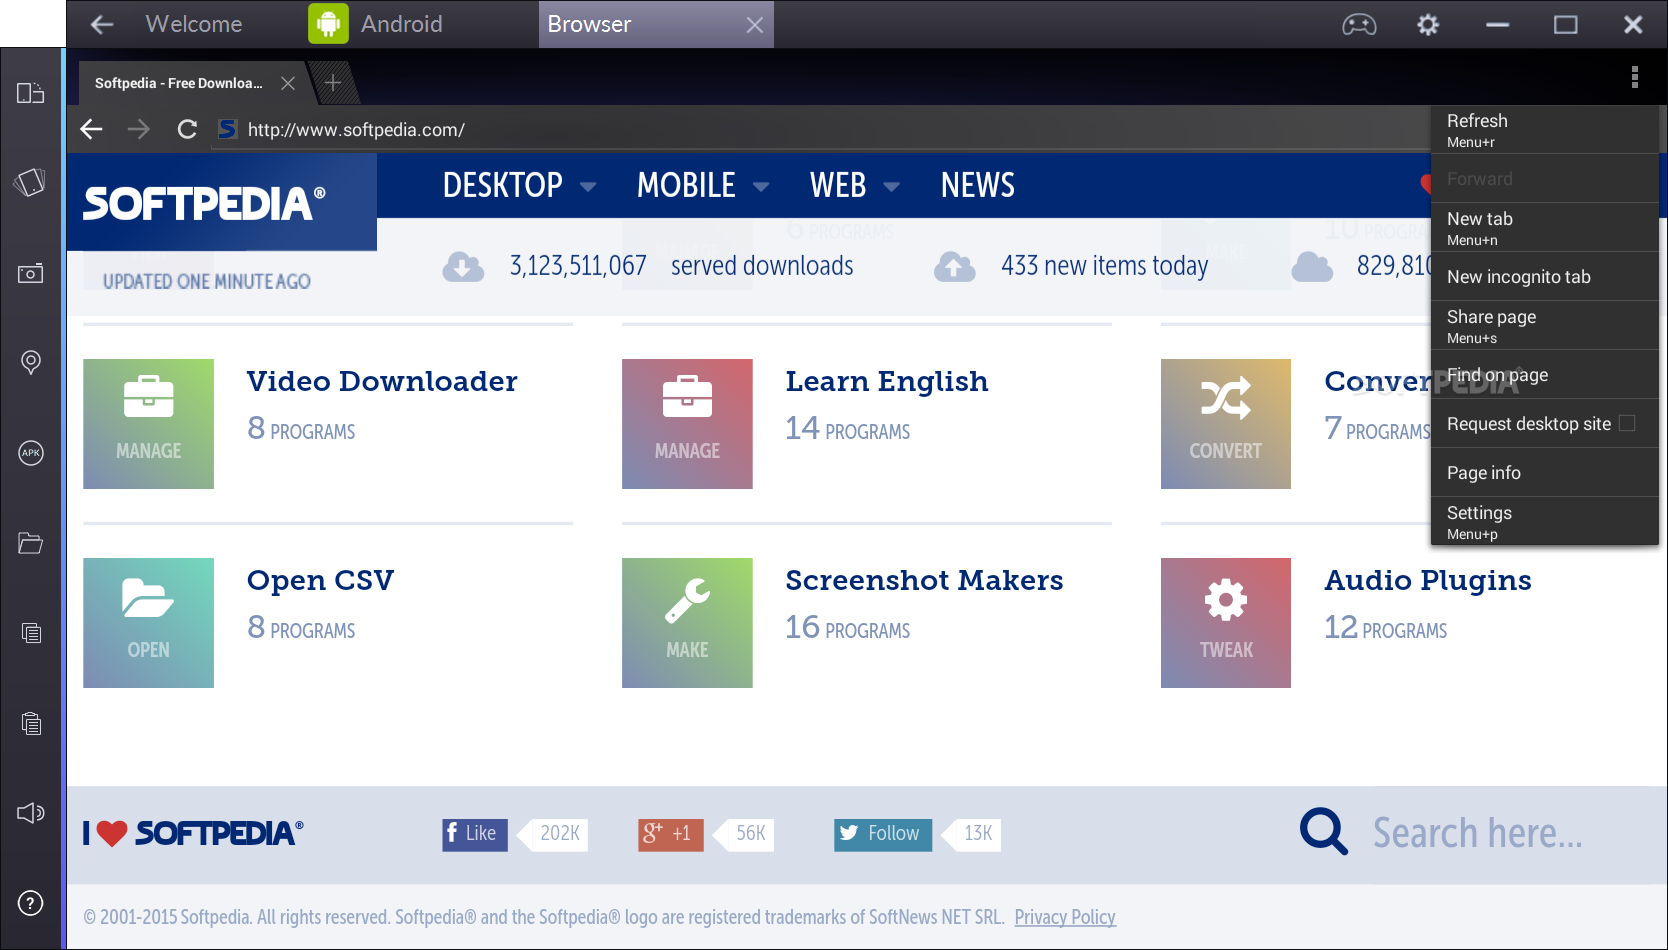Expand the DESKTOP dropdown arrow
1668x950 pixels.
click(588, 187)
